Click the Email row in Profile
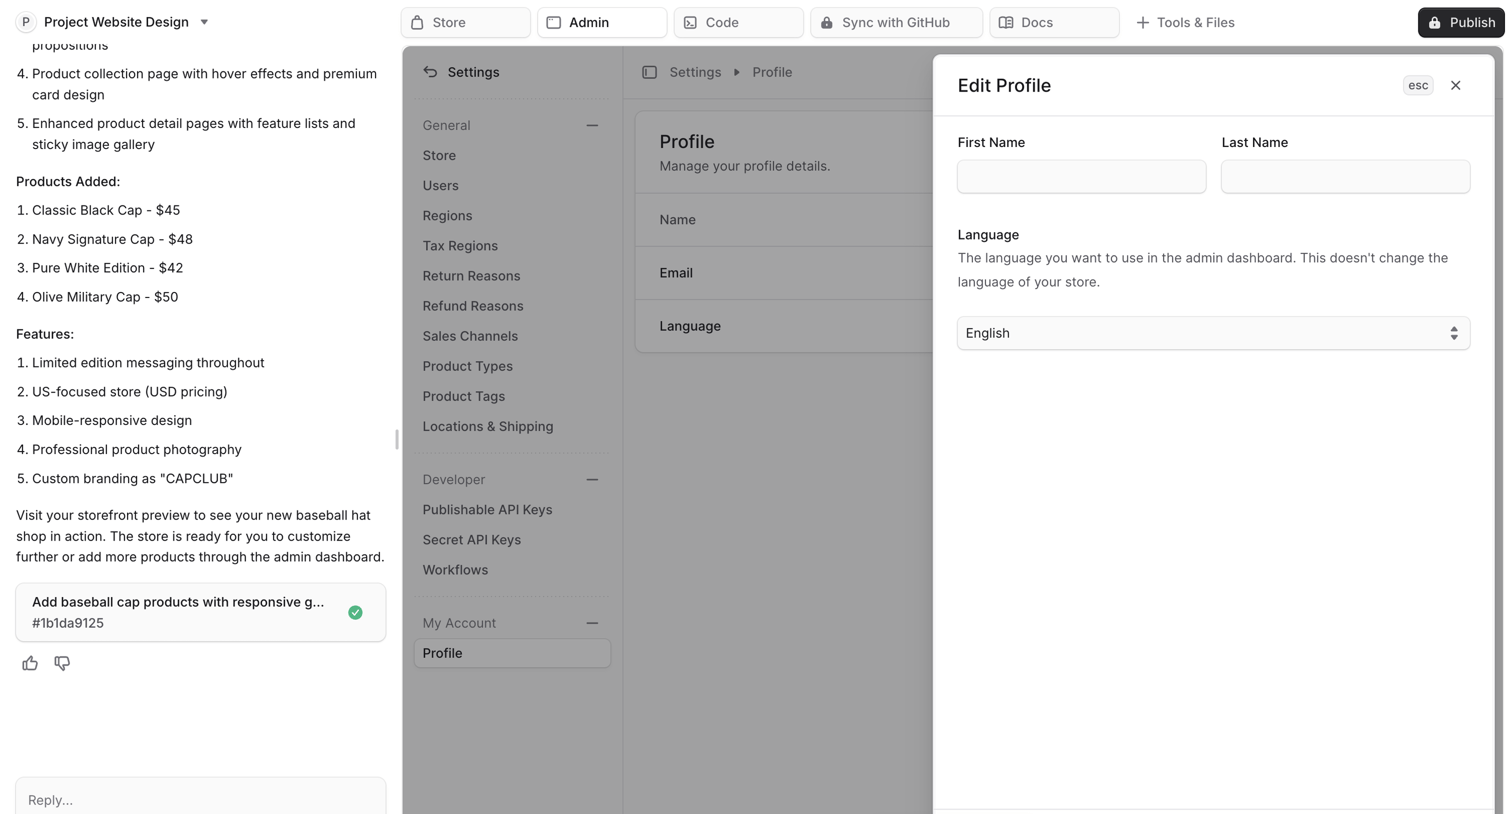This screenshot has width=1512, height=814. 784,273
